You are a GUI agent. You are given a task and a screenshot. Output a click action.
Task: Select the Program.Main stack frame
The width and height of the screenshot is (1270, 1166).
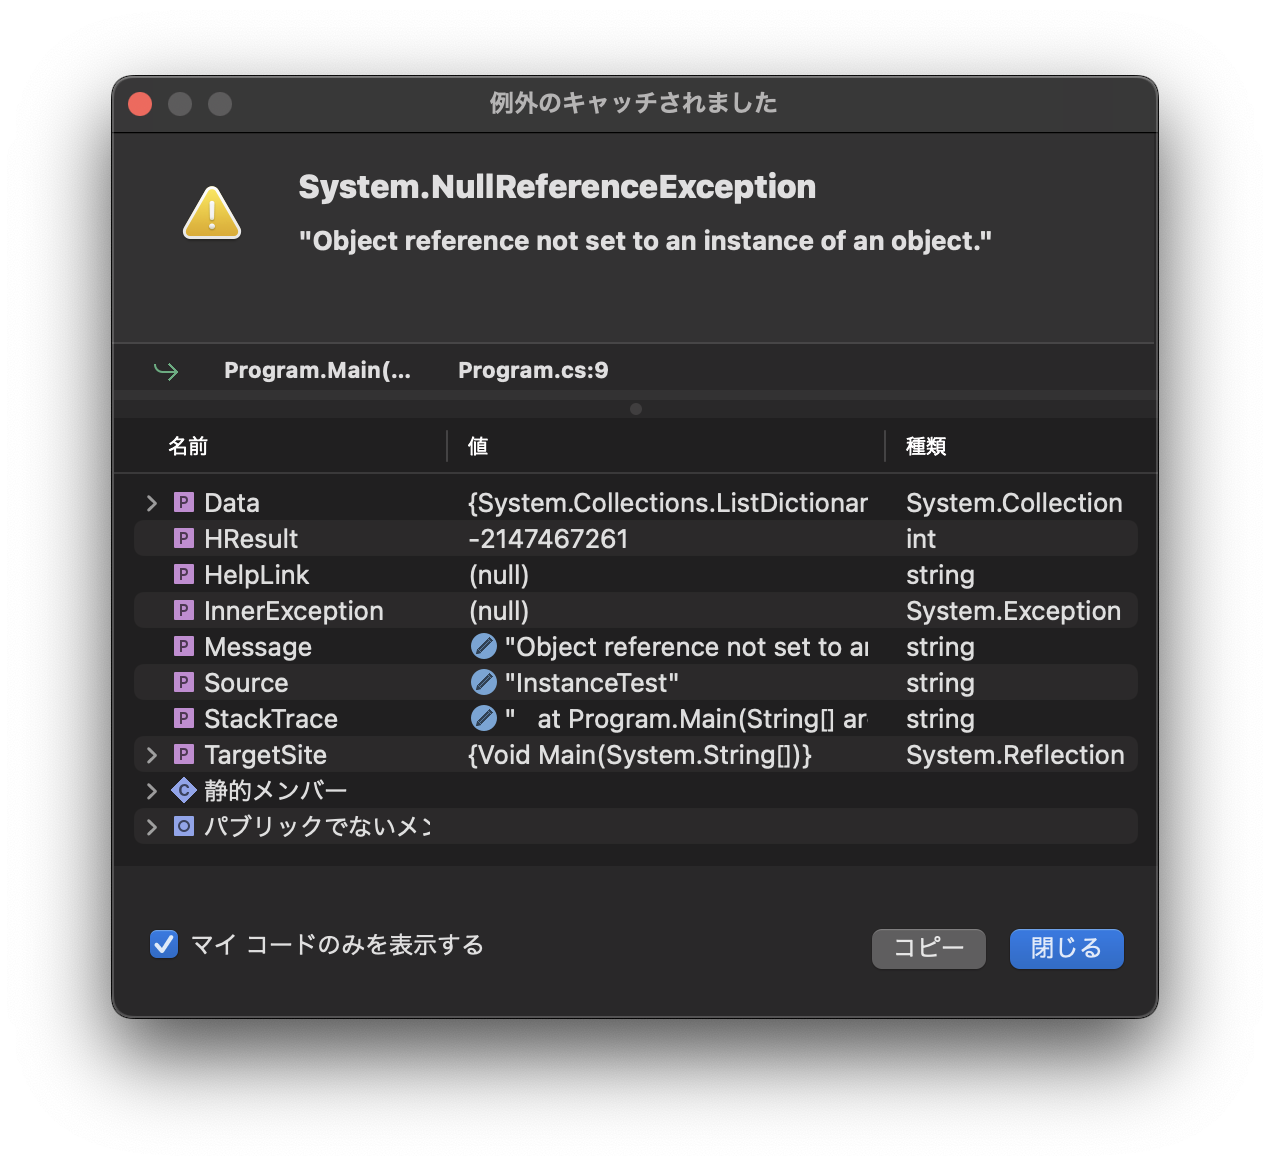coord(317,370)
